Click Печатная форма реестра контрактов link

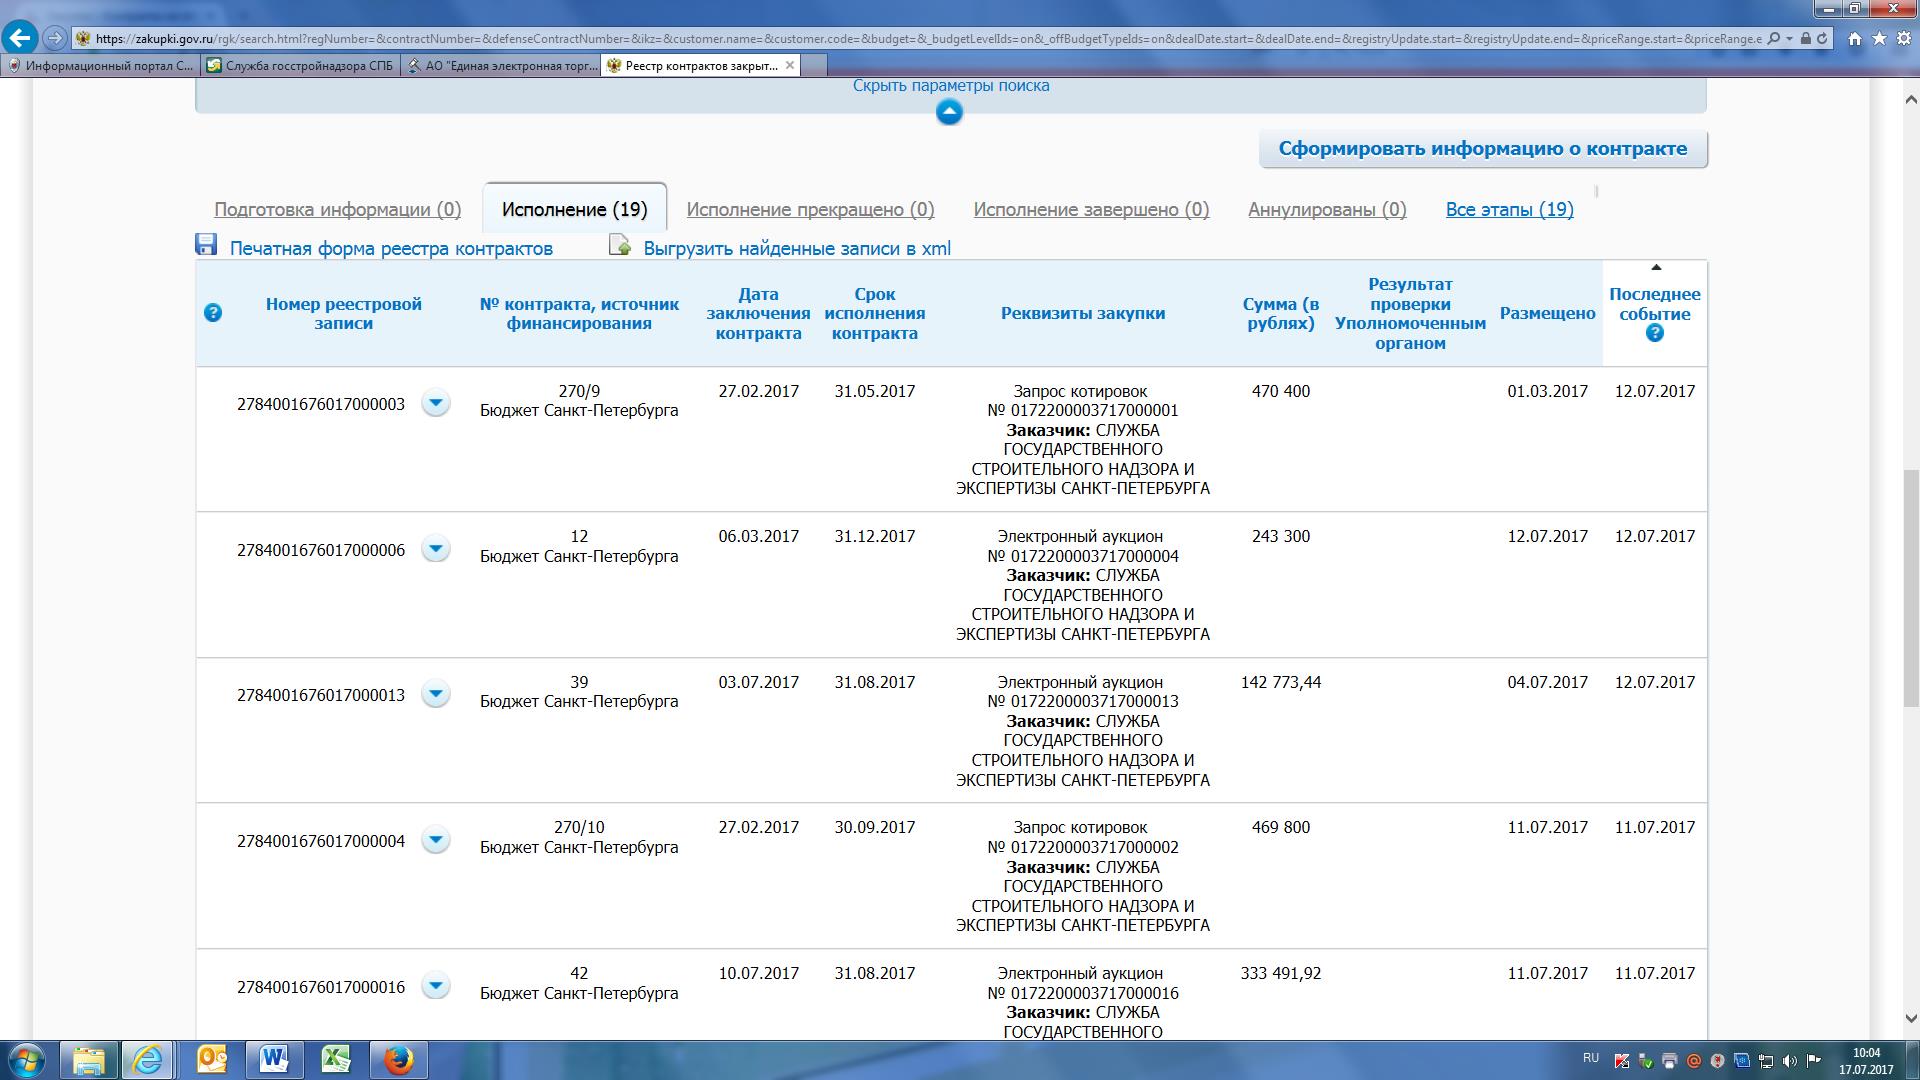tap(391, 249)
